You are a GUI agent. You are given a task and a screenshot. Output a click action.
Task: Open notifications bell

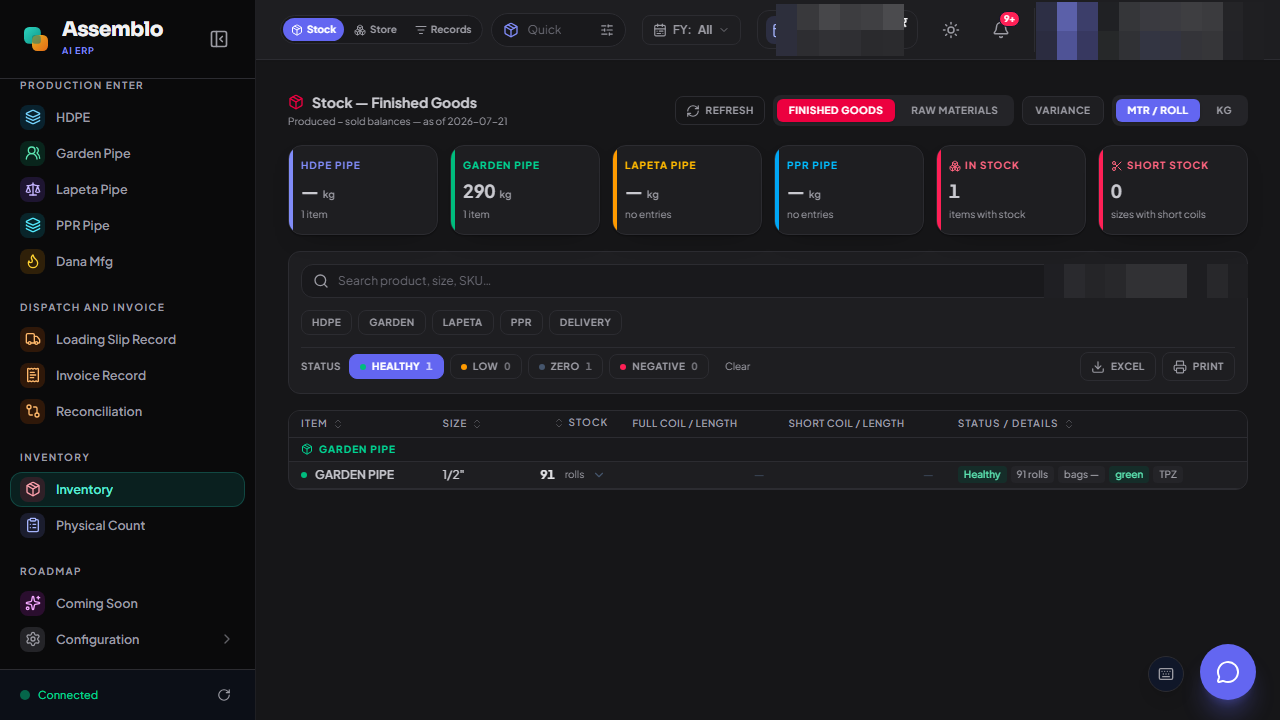point(1001,30)
